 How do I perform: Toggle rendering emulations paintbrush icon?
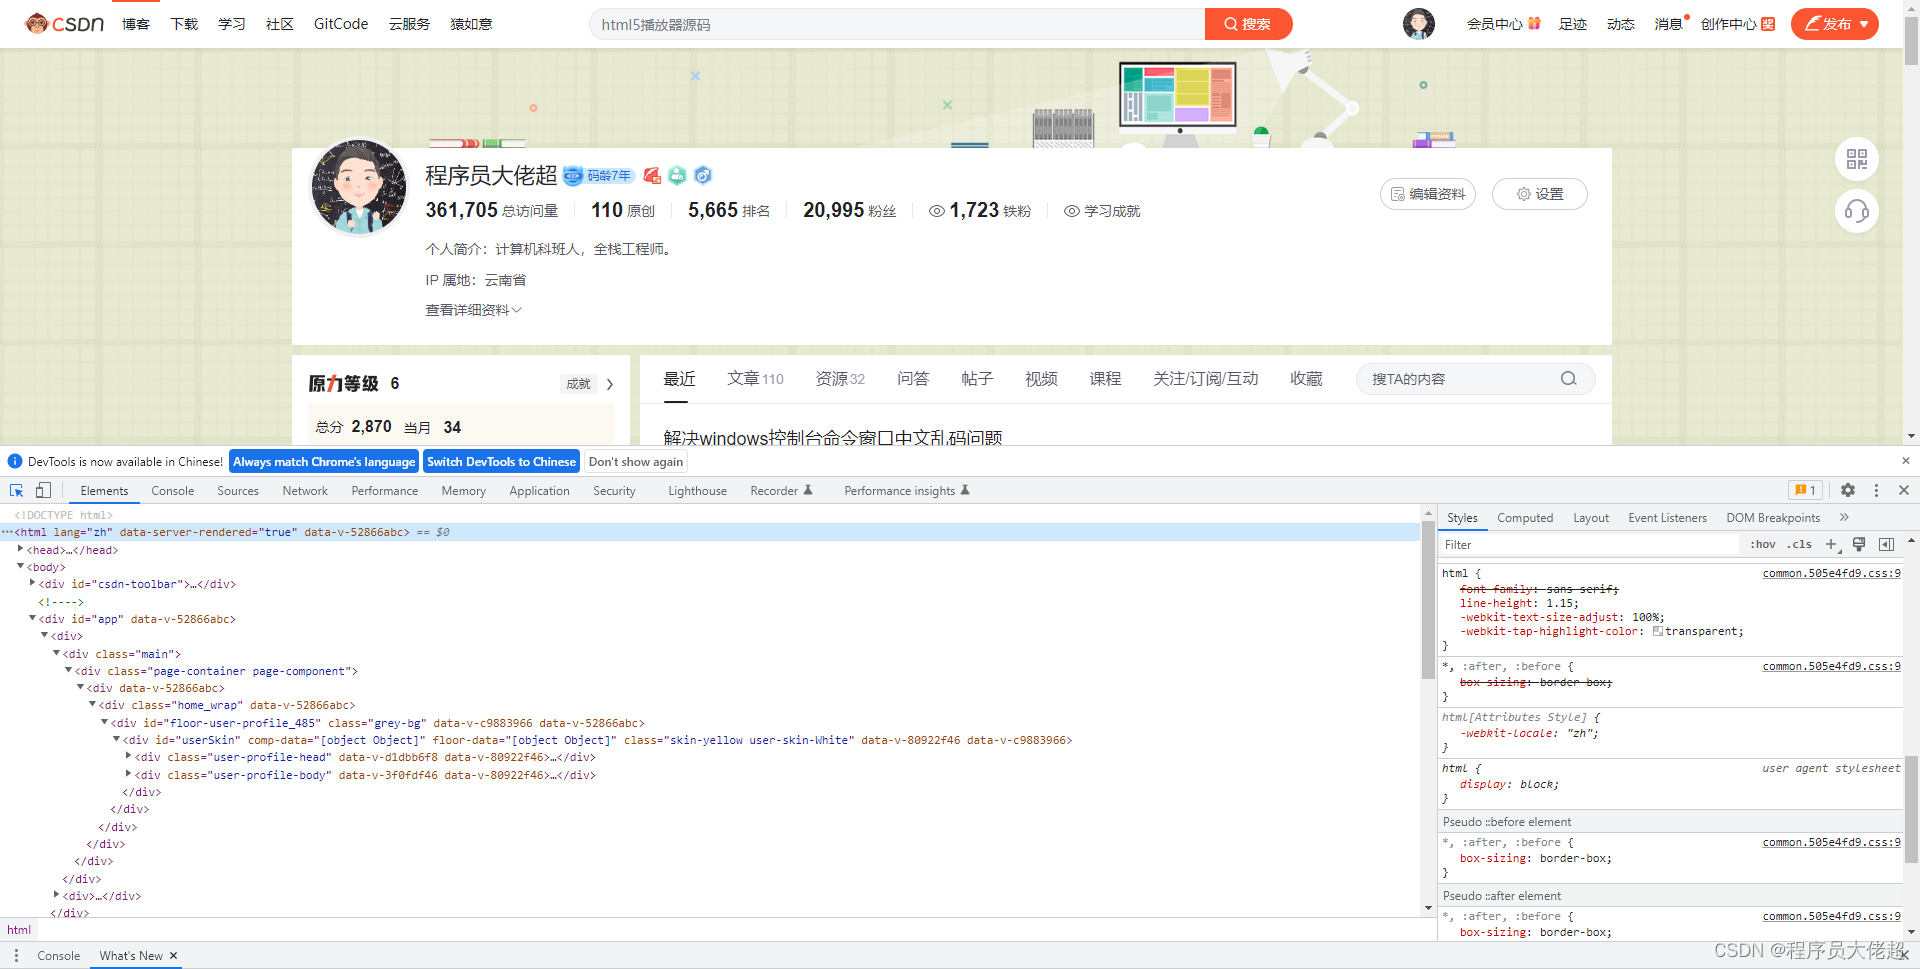1859,544
